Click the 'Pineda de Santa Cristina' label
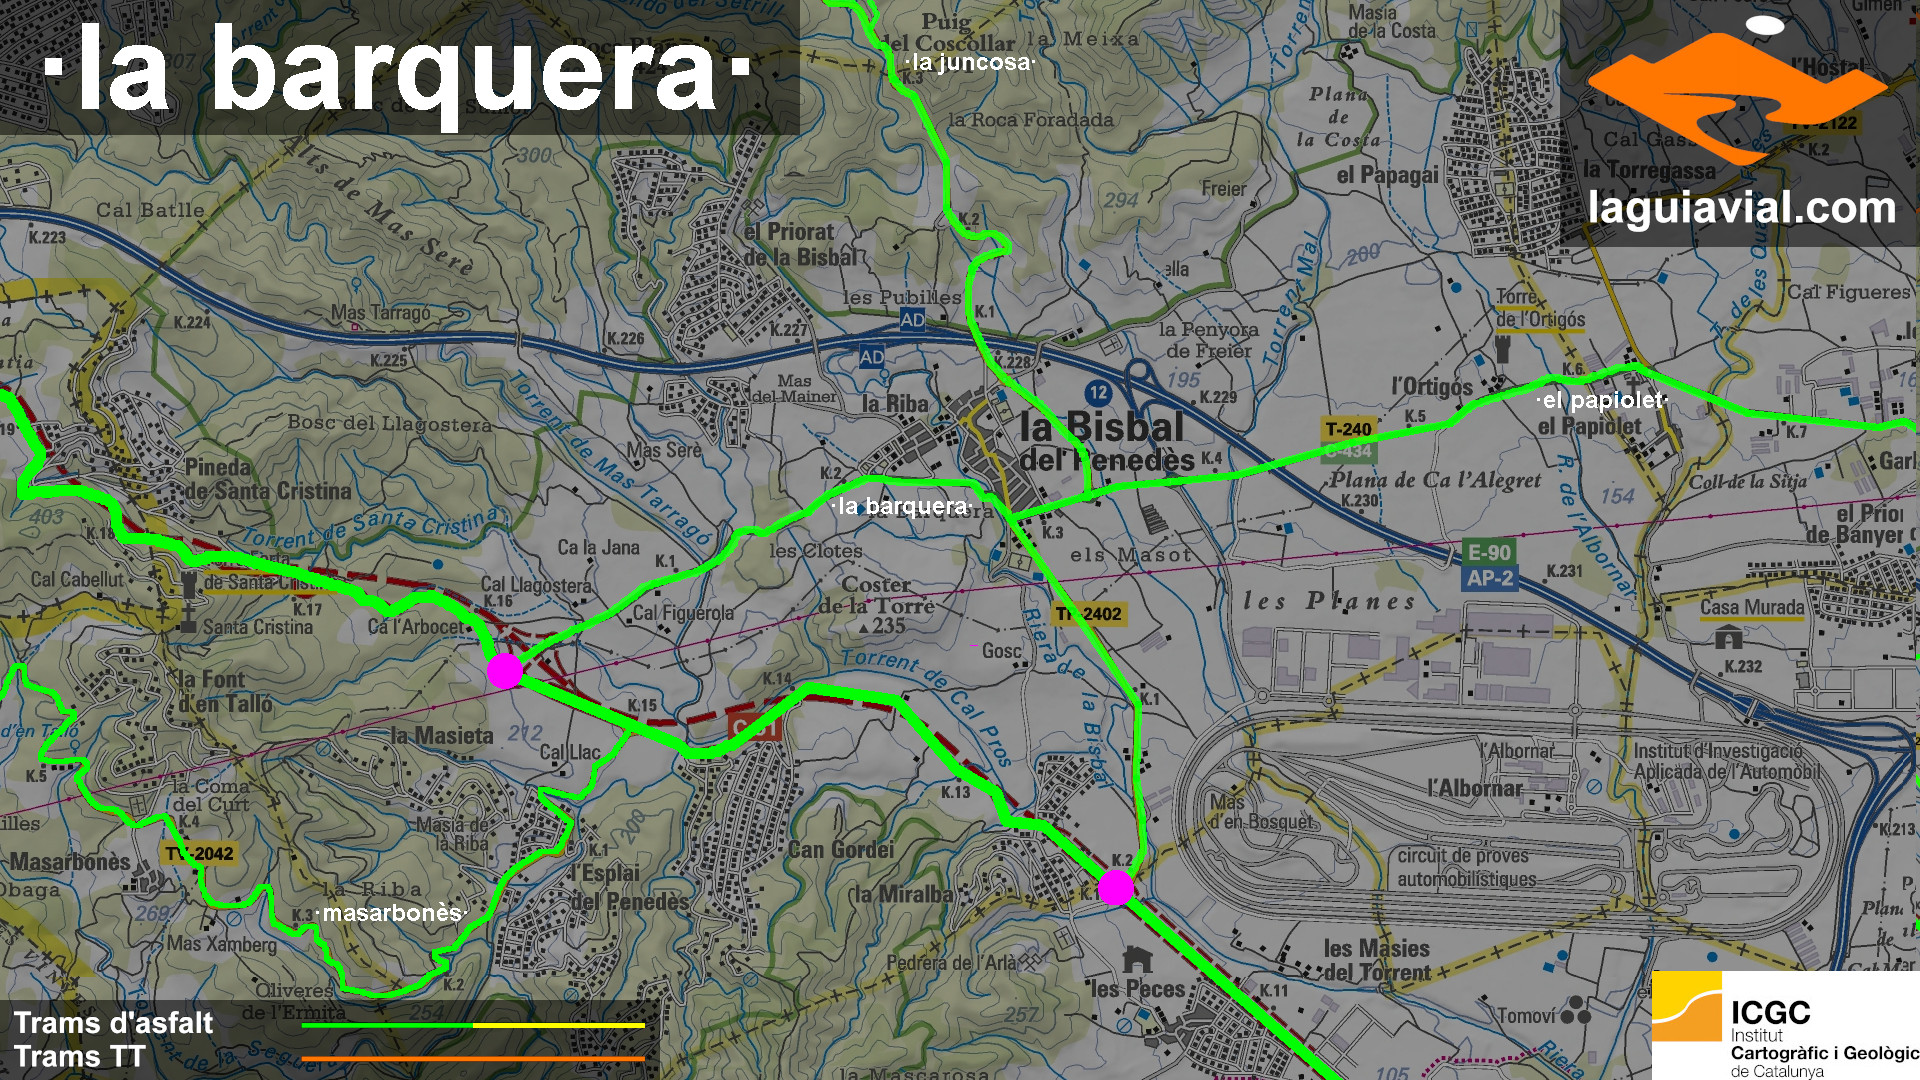 pos(268,479)
